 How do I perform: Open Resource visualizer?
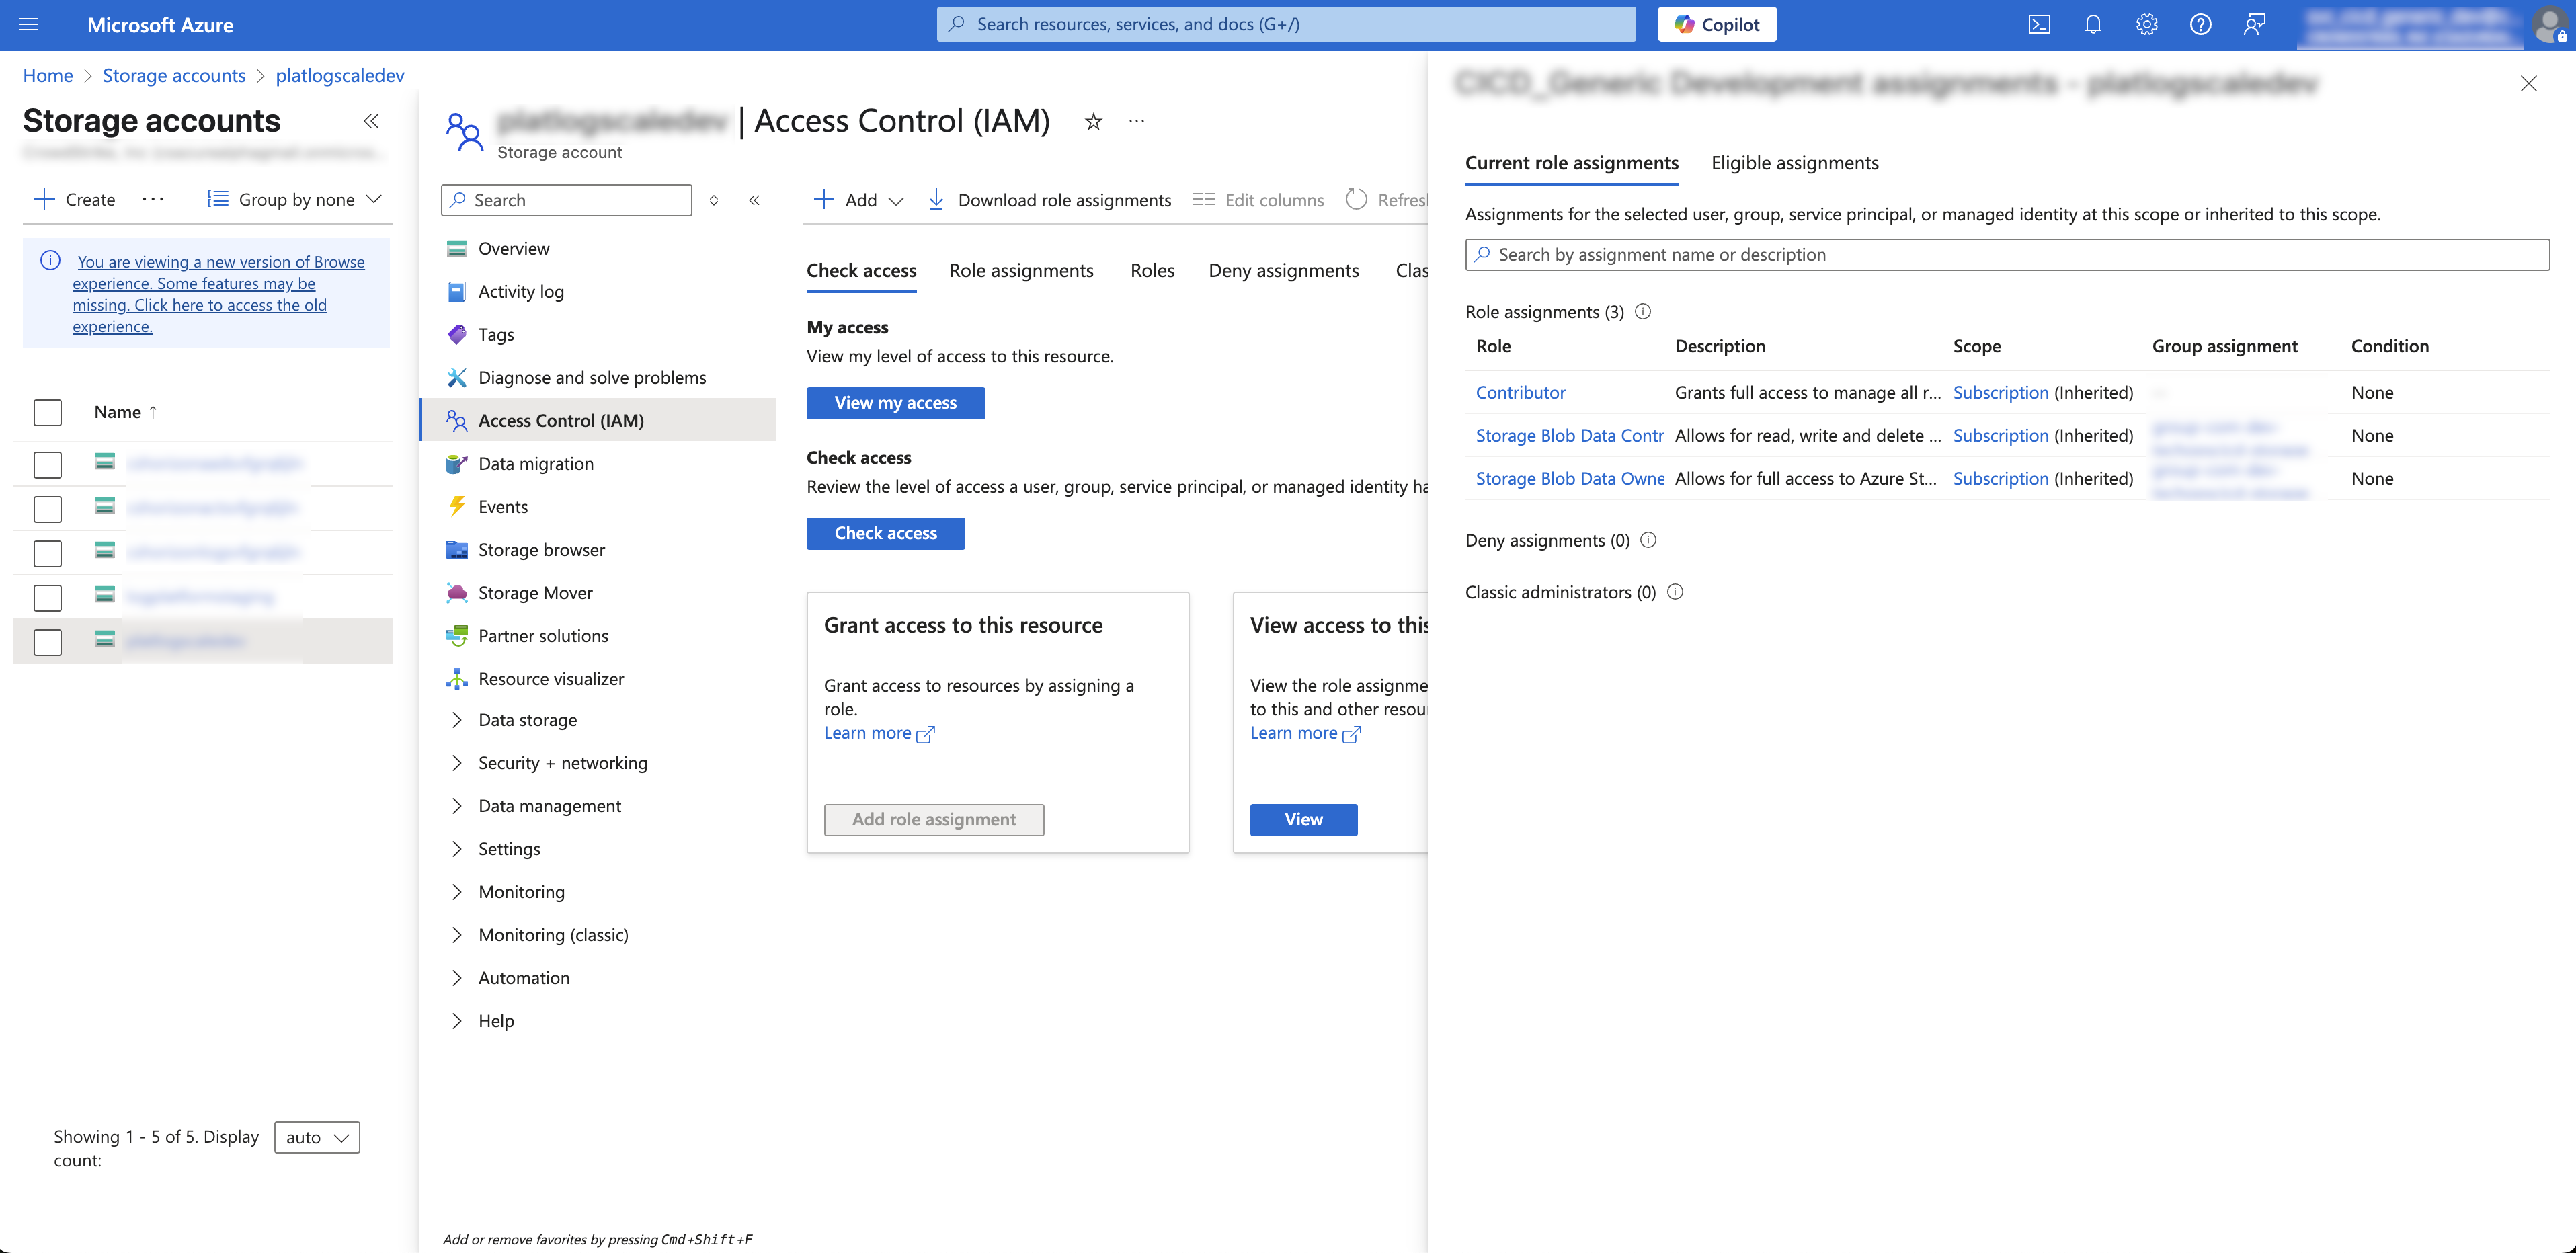click(x=550, y=678)
